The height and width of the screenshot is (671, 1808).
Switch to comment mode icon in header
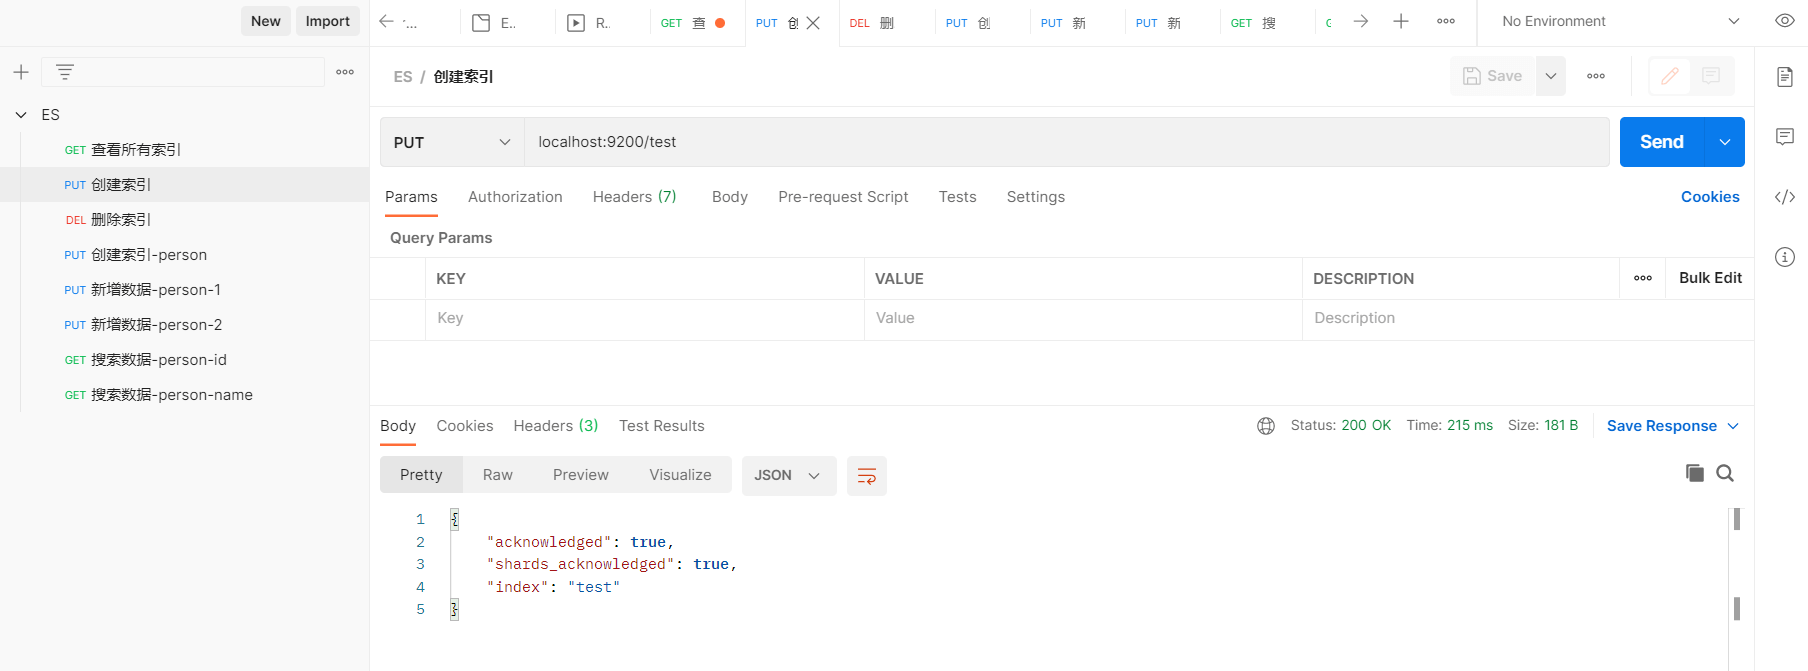[1711, 76]
